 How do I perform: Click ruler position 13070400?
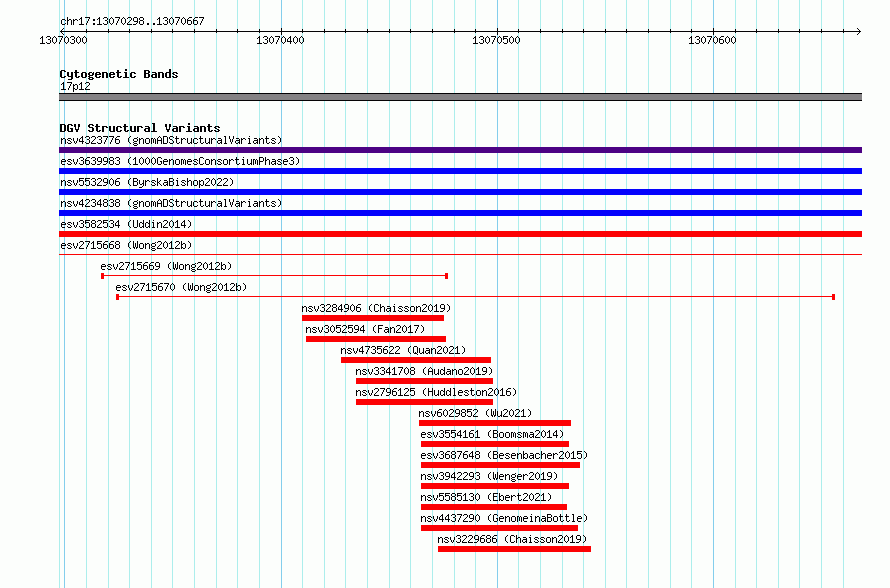tap(280, 40)
